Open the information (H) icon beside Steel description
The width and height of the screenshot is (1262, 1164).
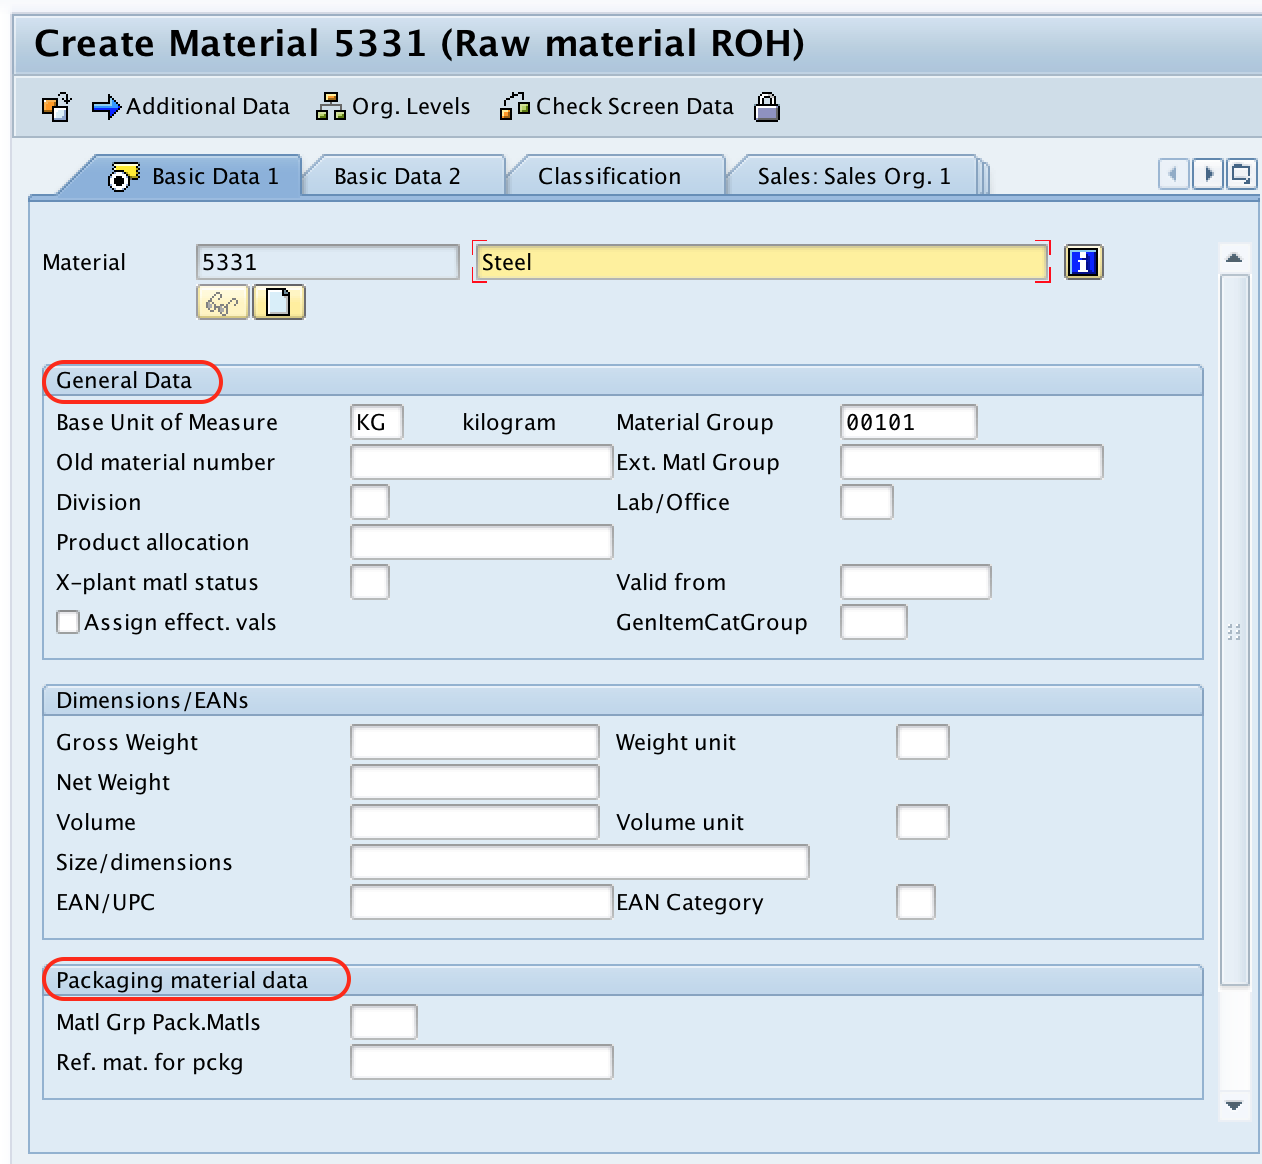[1083, 262]
